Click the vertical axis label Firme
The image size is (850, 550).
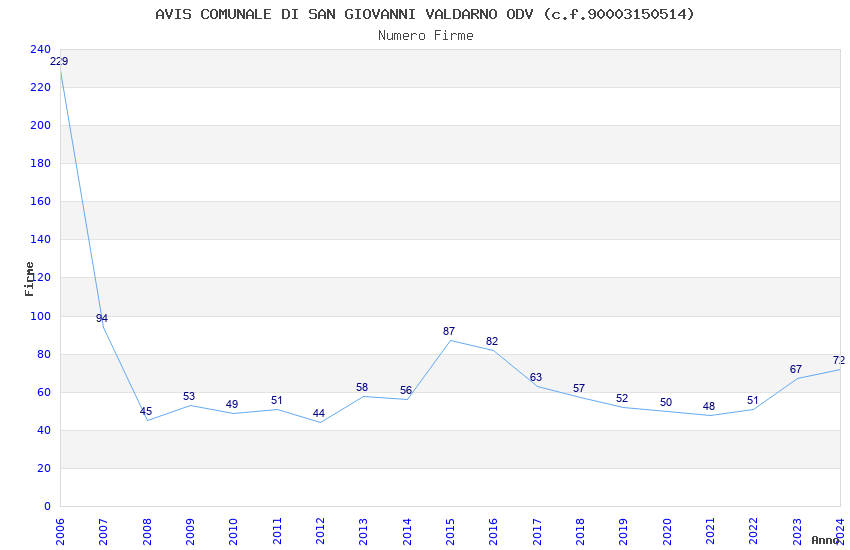pyautogui.click(x=29, y=279)
